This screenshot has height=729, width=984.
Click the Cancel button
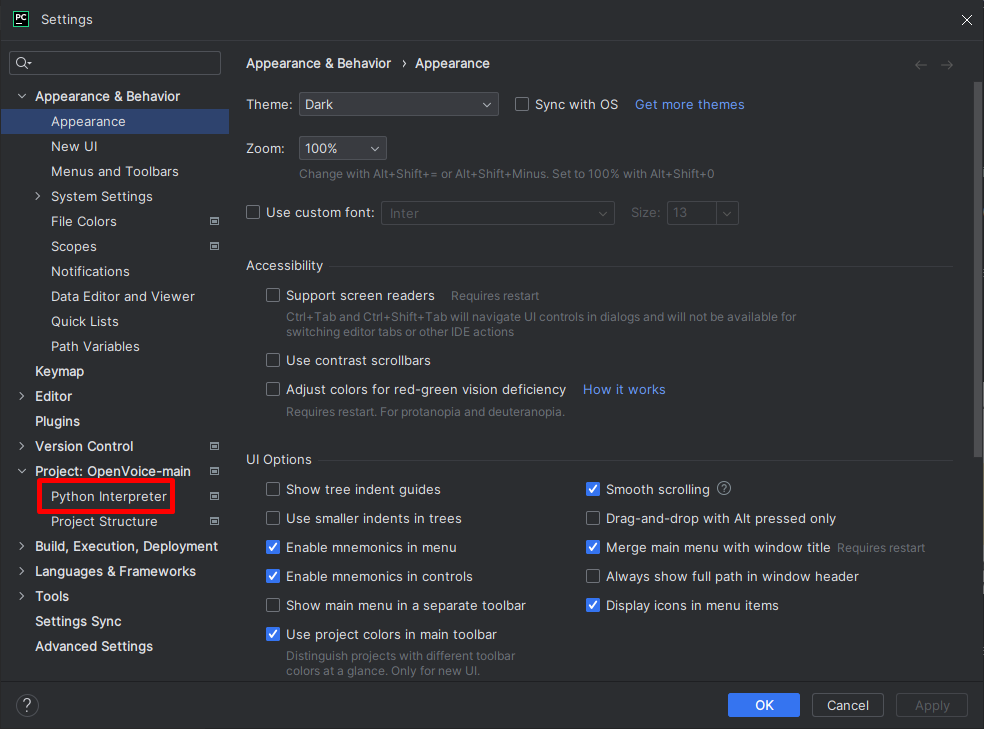point(847,705)
